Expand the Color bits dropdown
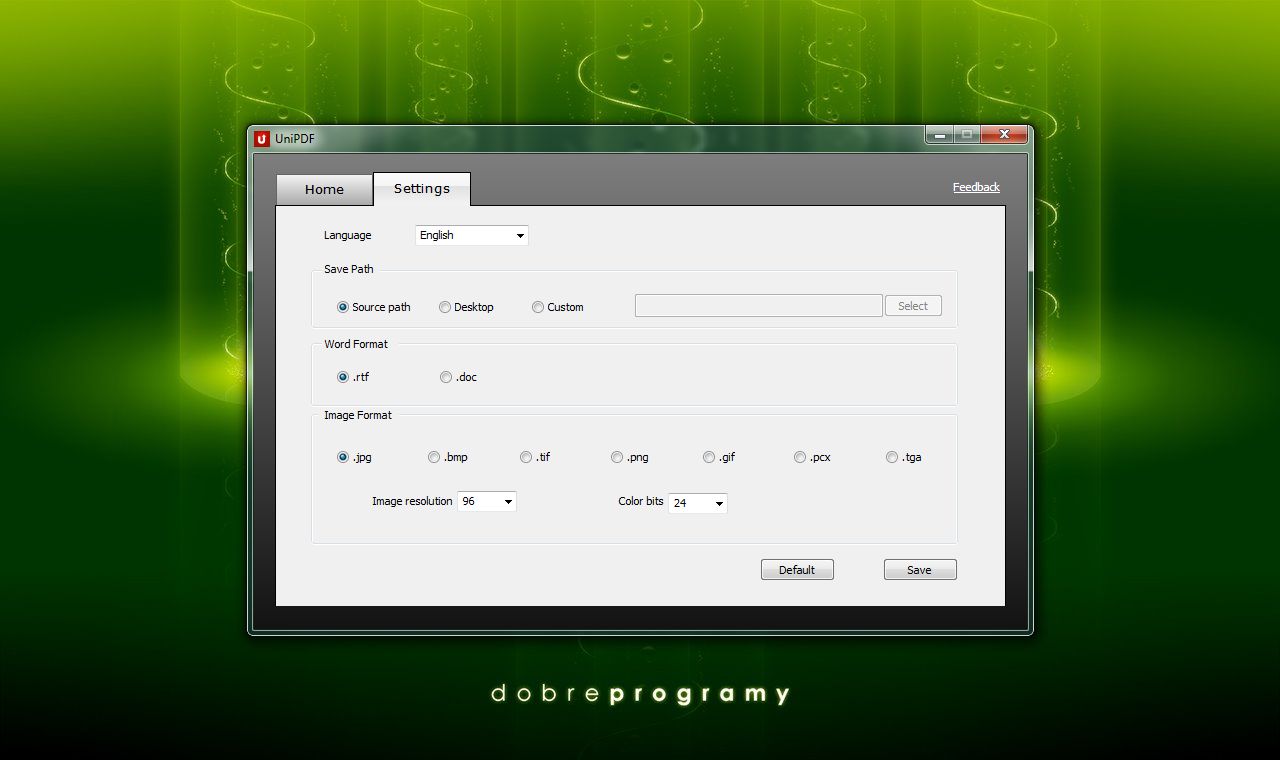This screenshot has height=760, width=1280. (x=698, y=503)
